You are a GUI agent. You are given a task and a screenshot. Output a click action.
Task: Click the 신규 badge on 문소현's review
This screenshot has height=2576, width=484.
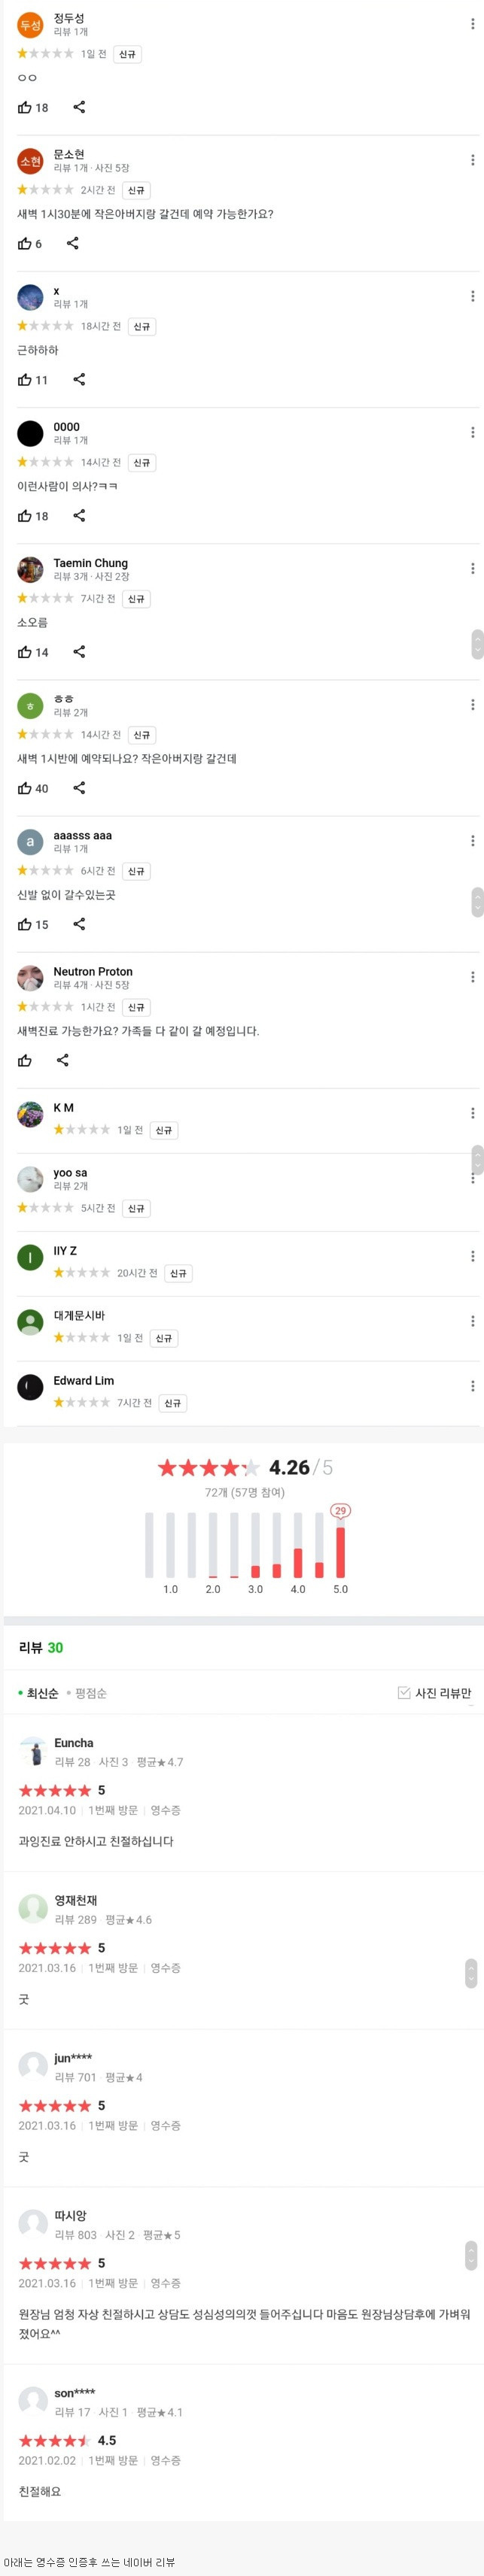136,190
